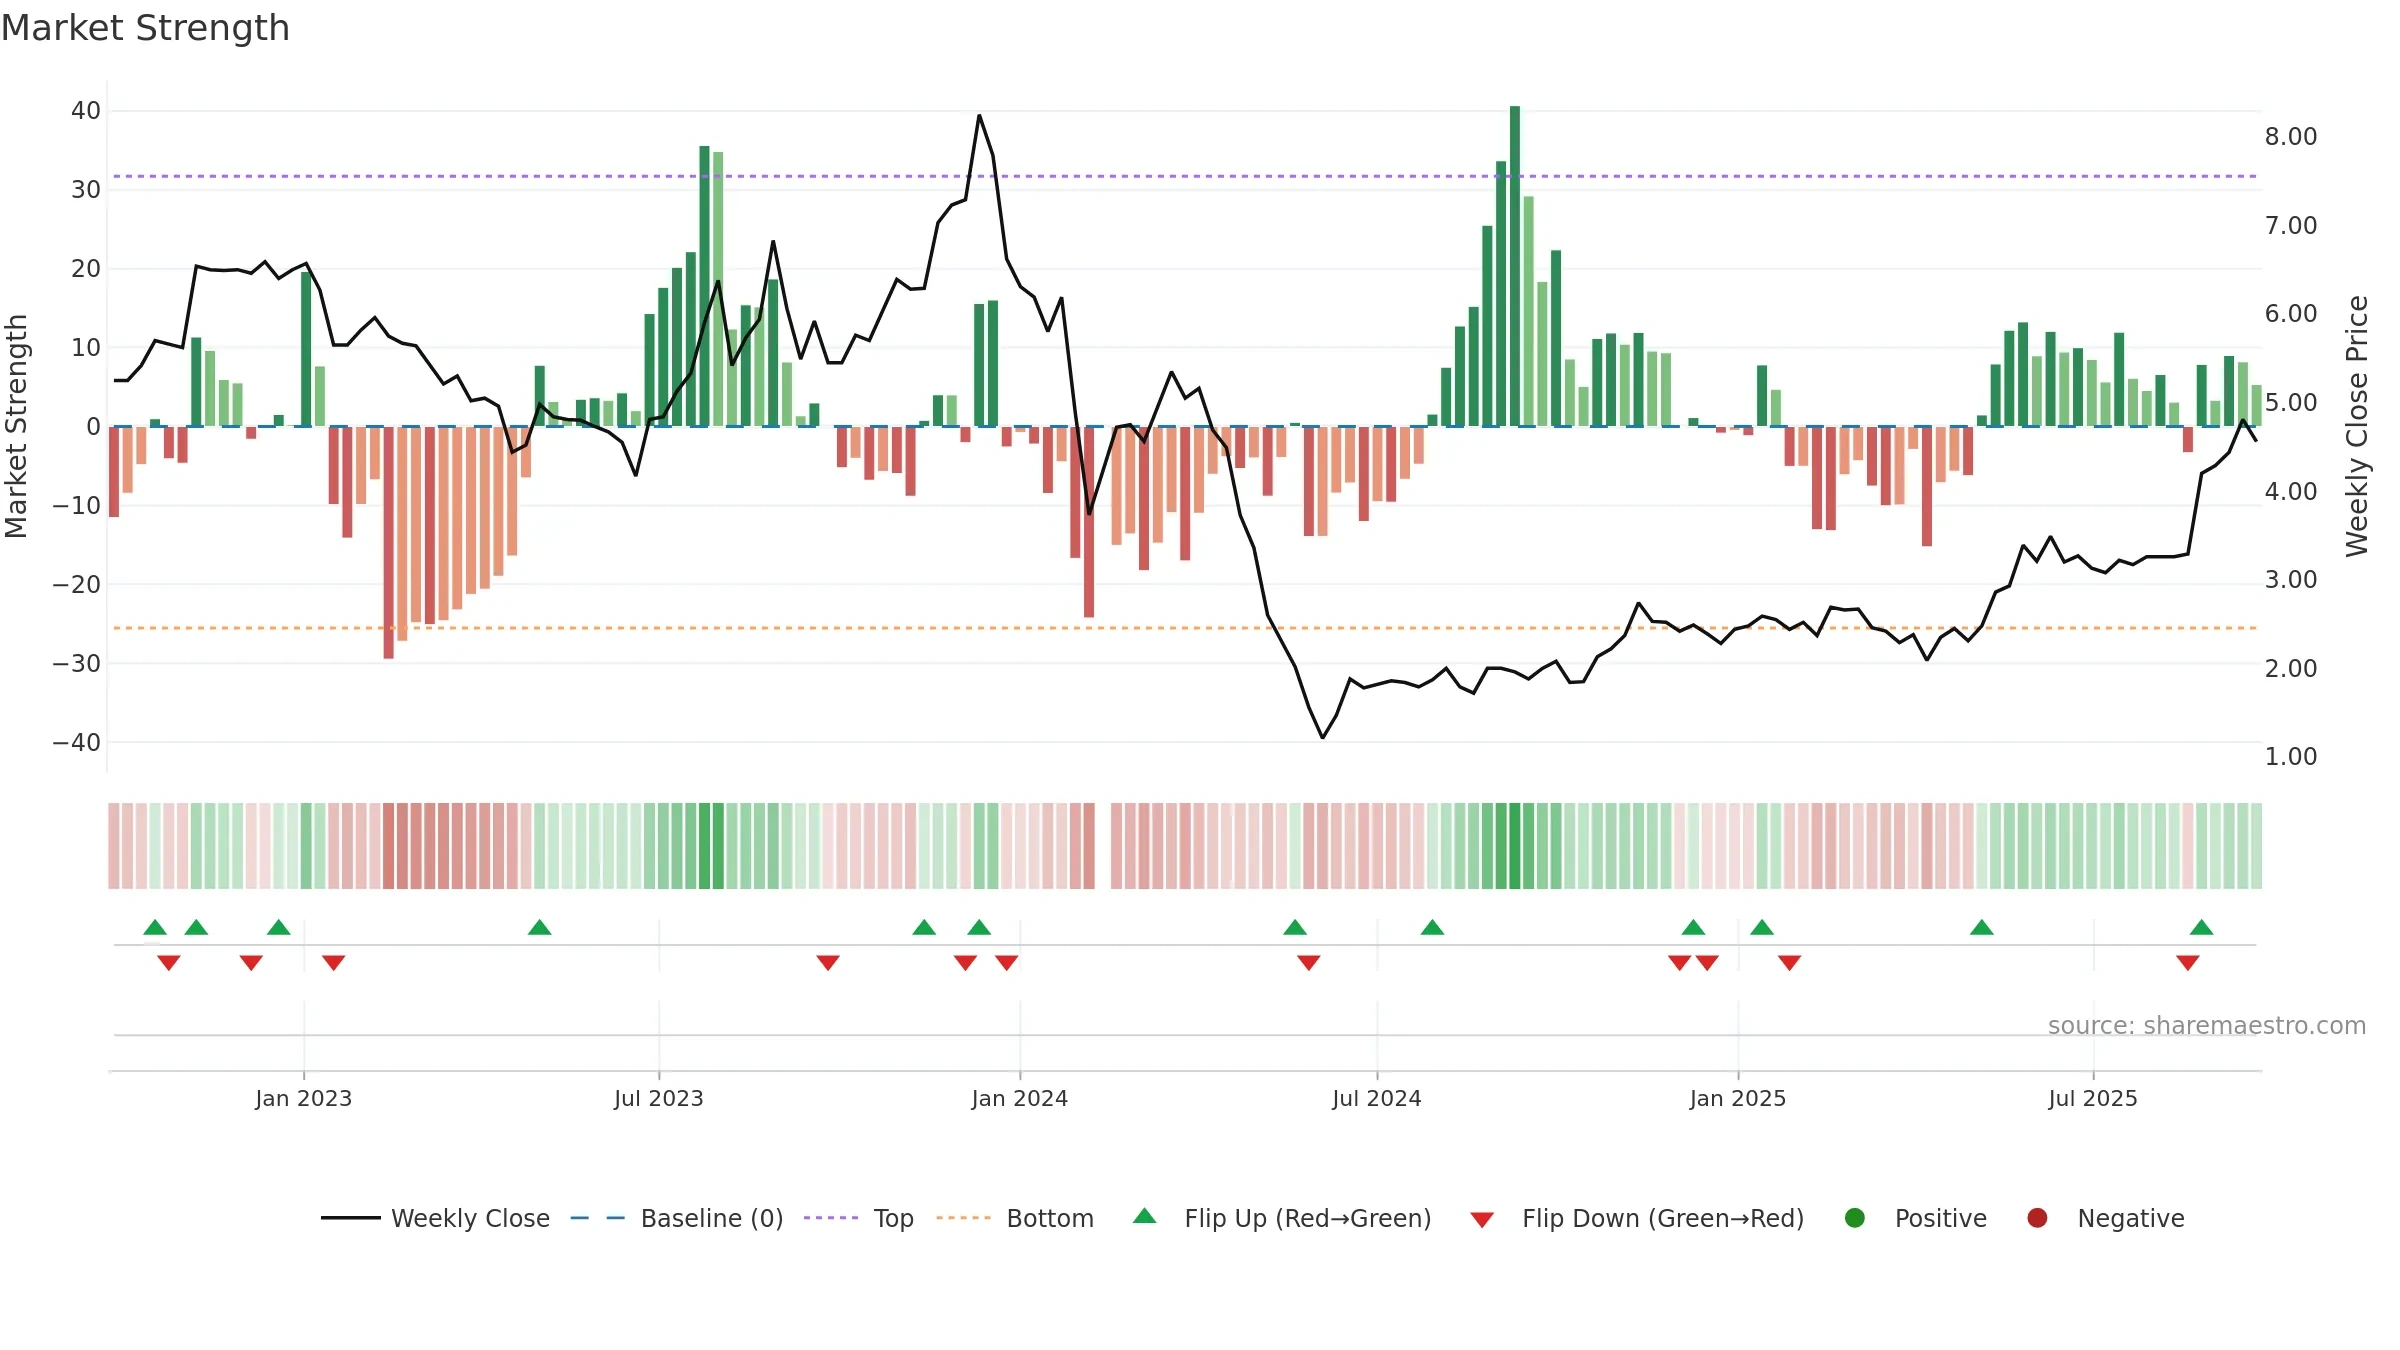Toggle the Baseline (0) legend entry

coord(677,1218)
